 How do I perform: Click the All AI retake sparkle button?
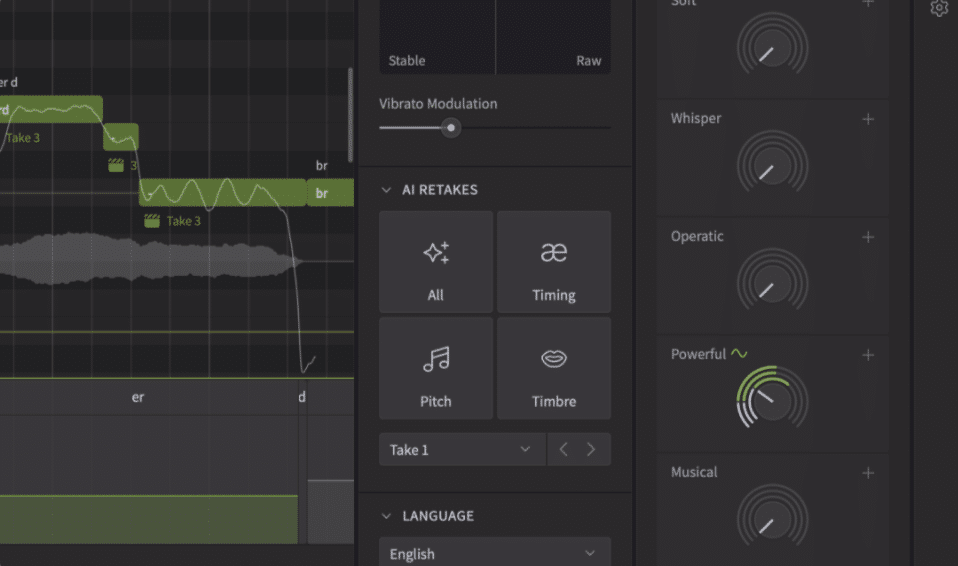[436, 262]
